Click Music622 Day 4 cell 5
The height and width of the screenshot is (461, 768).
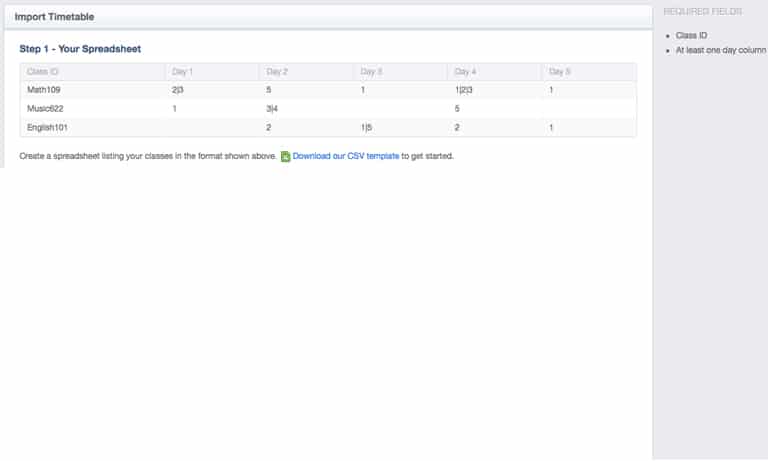[457, 109]
